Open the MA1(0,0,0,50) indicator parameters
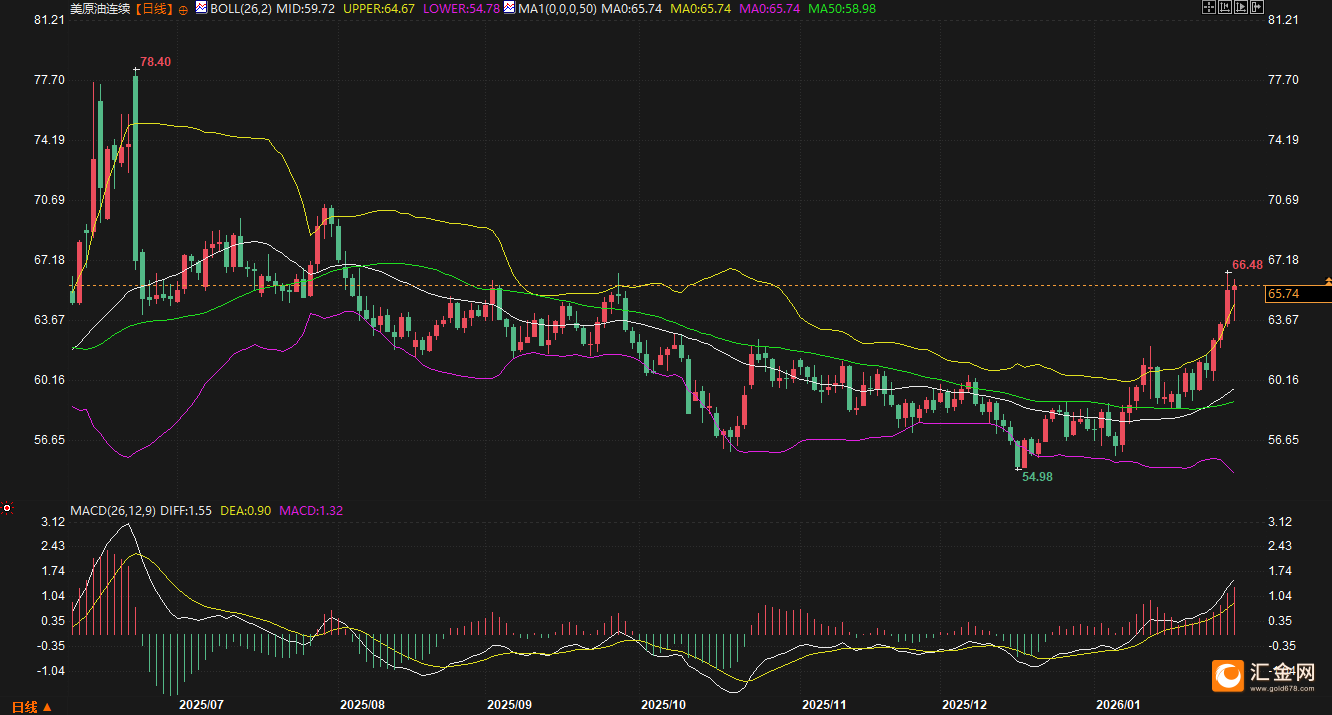The height and width of the screenshot is (715, 1332). coord(560,8)
